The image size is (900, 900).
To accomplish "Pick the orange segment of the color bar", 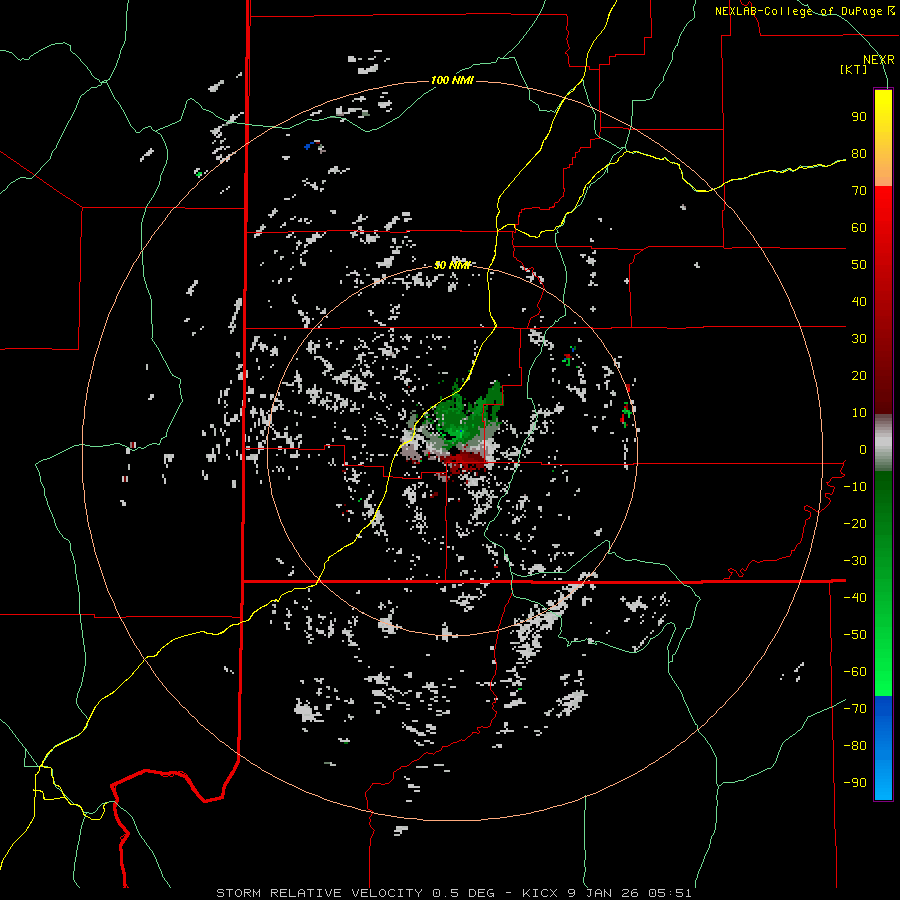I will click(883, 169).
